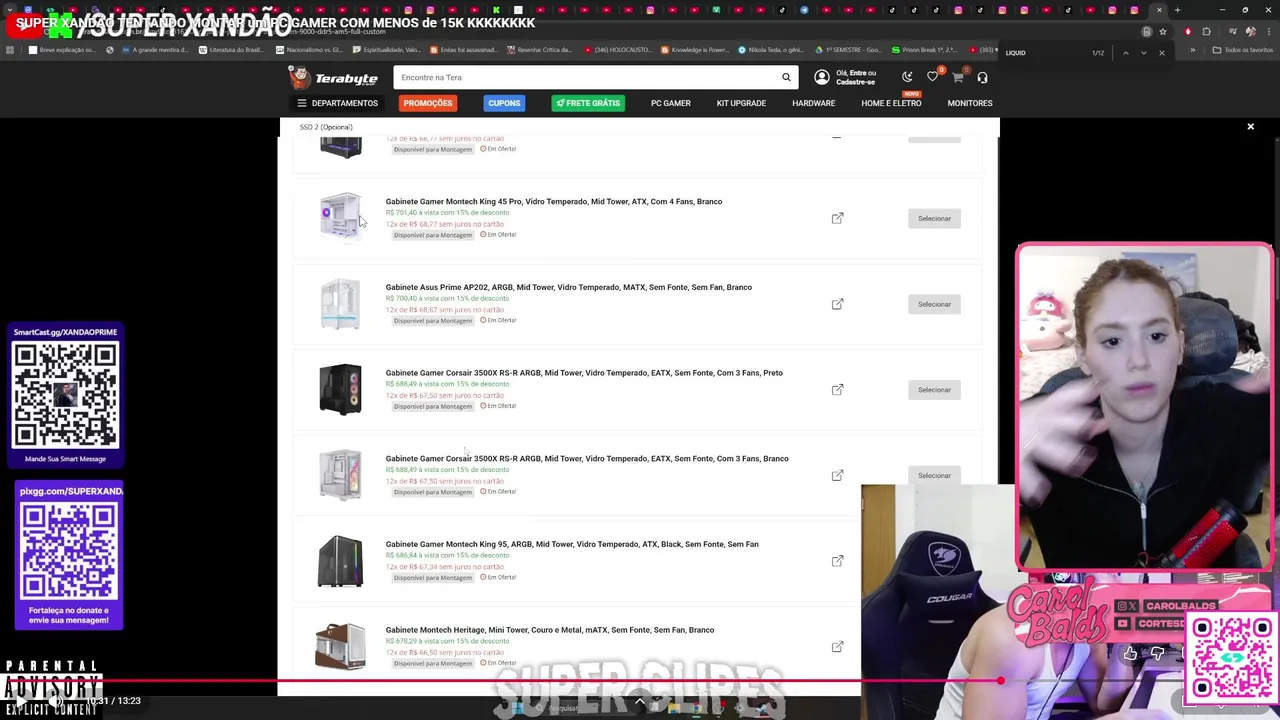Expand the DEPARTAMENTOS menu

click(x=337, y=103)
